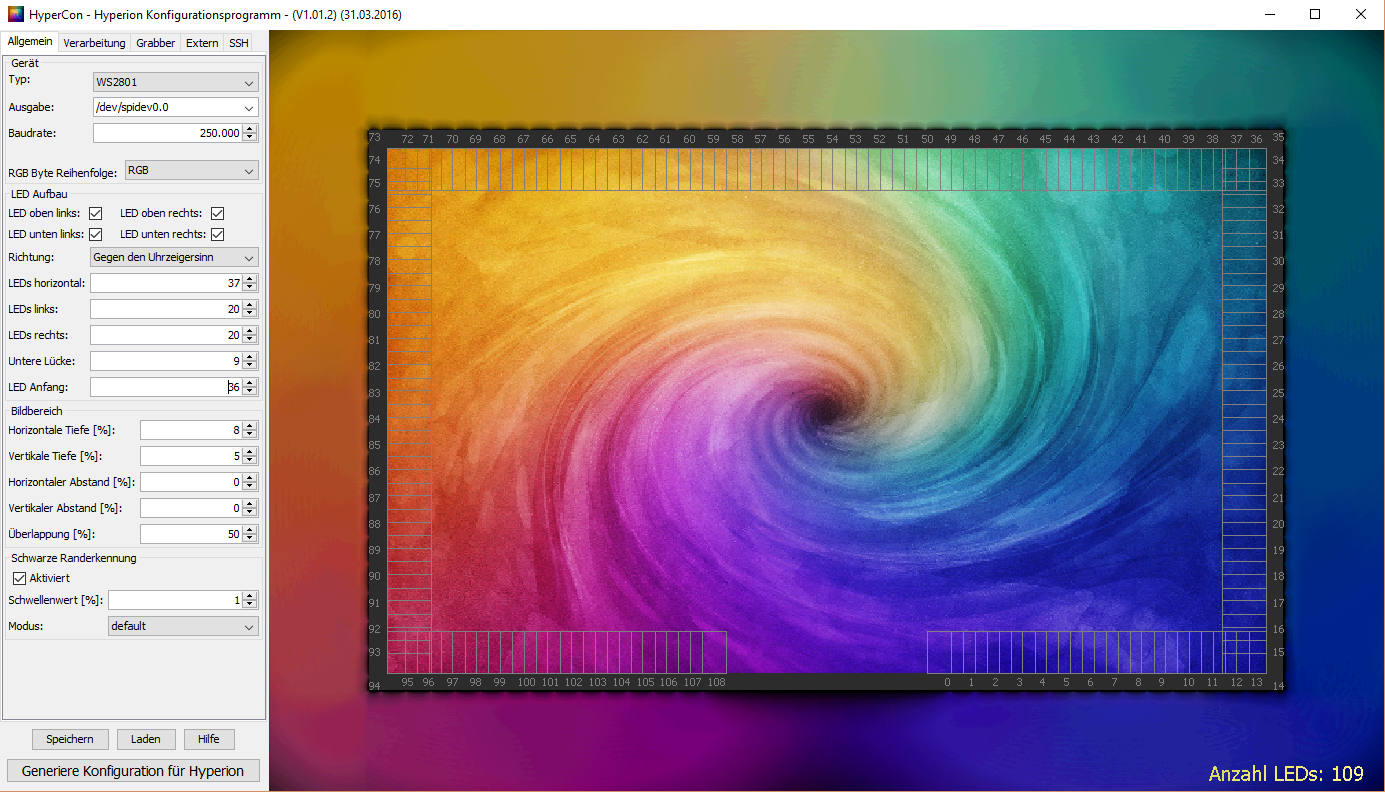Increase Schwellenwert using the up arrow

pyautogui.click(x=250, y=595)
